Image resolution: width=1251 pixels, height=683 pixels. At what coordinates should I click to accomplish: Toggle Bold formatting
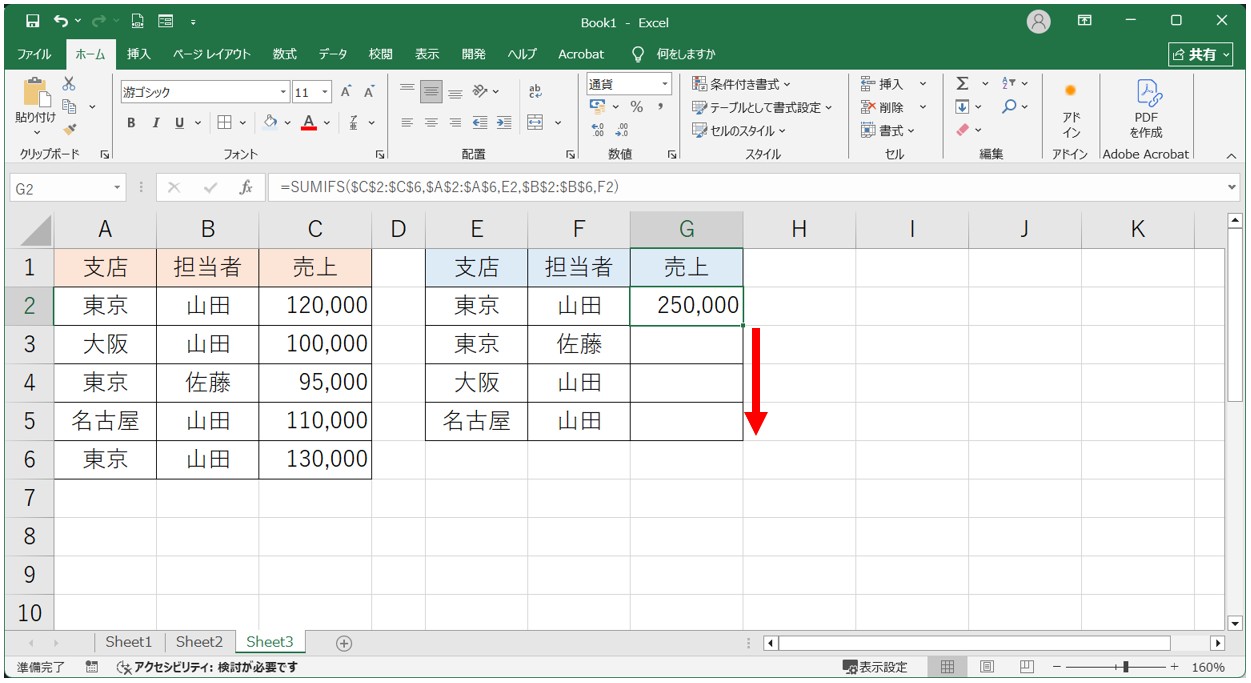[x=131, y=123]
